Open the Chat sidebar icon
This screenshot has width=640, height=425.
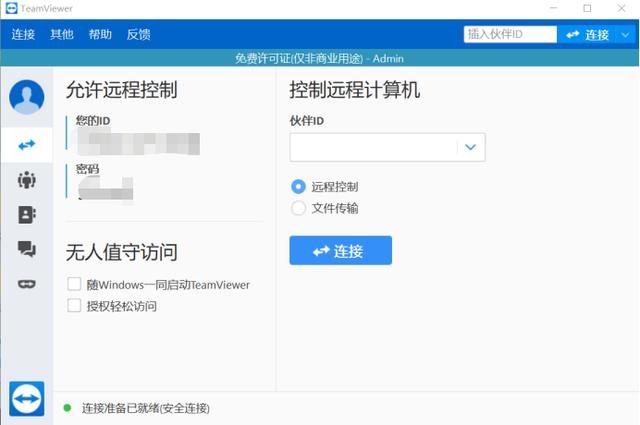27,249
